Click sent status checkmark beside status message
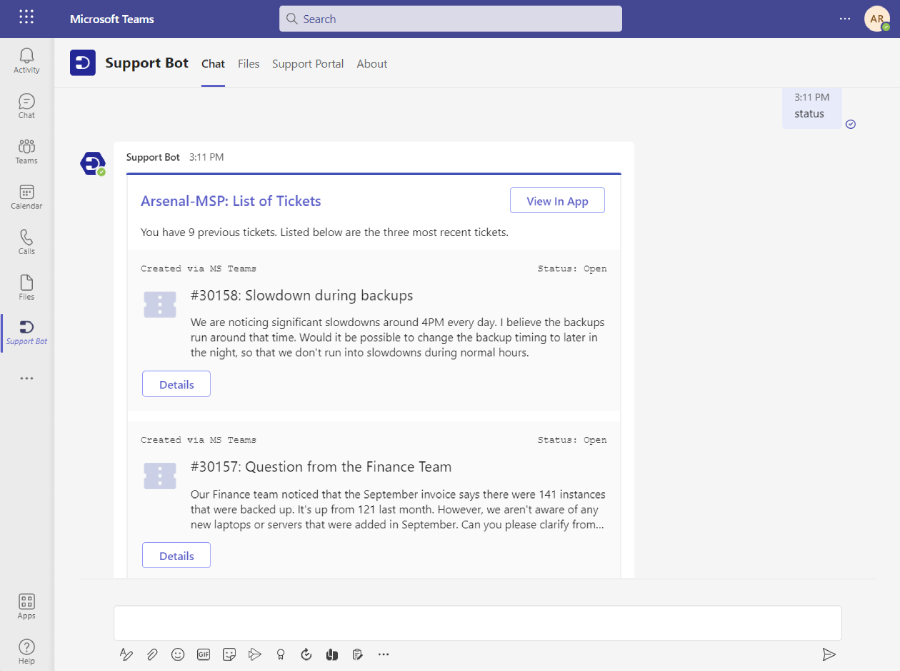Viewport: 900px width, 671px height. [851, 124]
